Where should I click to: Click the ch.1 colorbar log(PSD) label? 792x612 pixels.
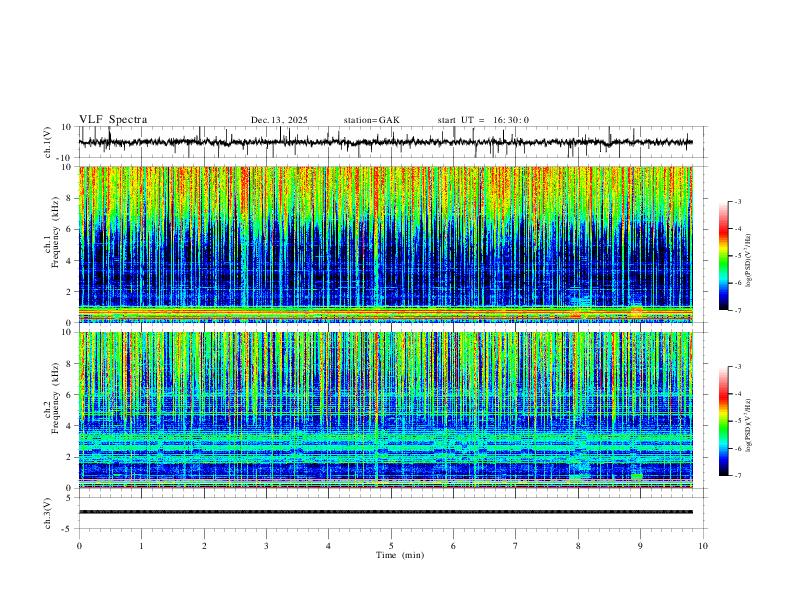[749, 260]
